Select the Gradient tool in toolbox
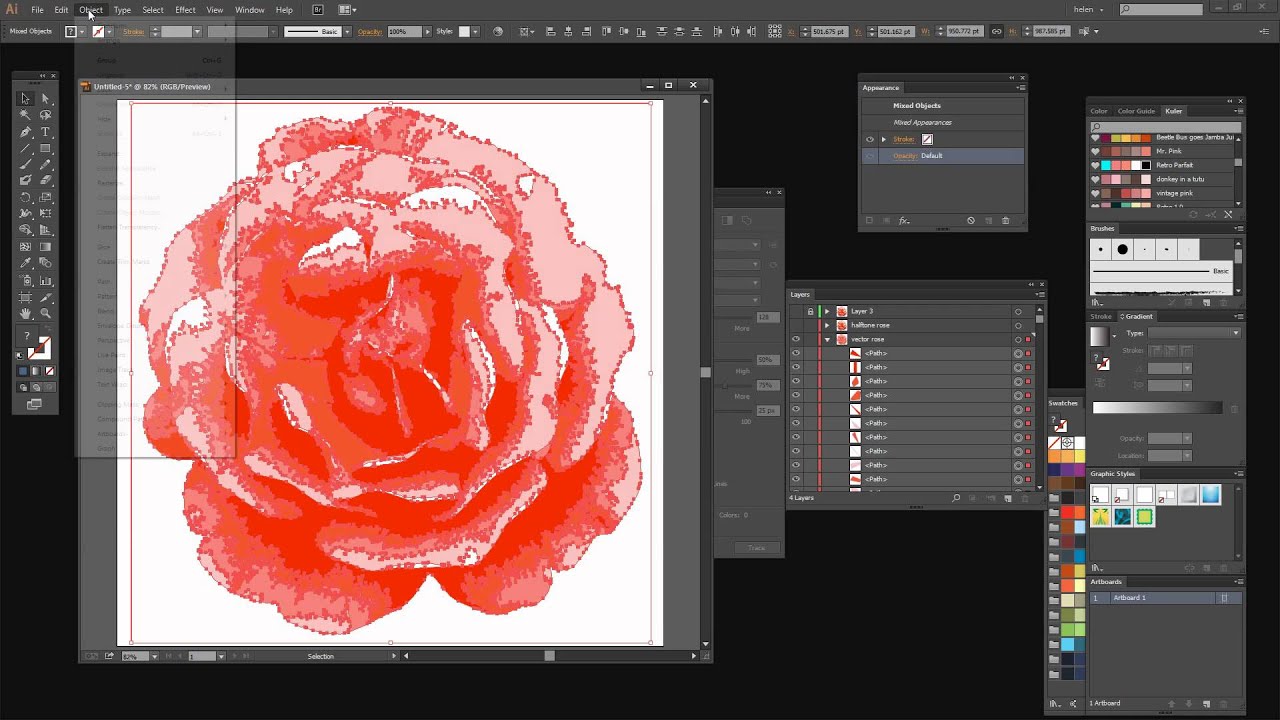 coord(45,247)
